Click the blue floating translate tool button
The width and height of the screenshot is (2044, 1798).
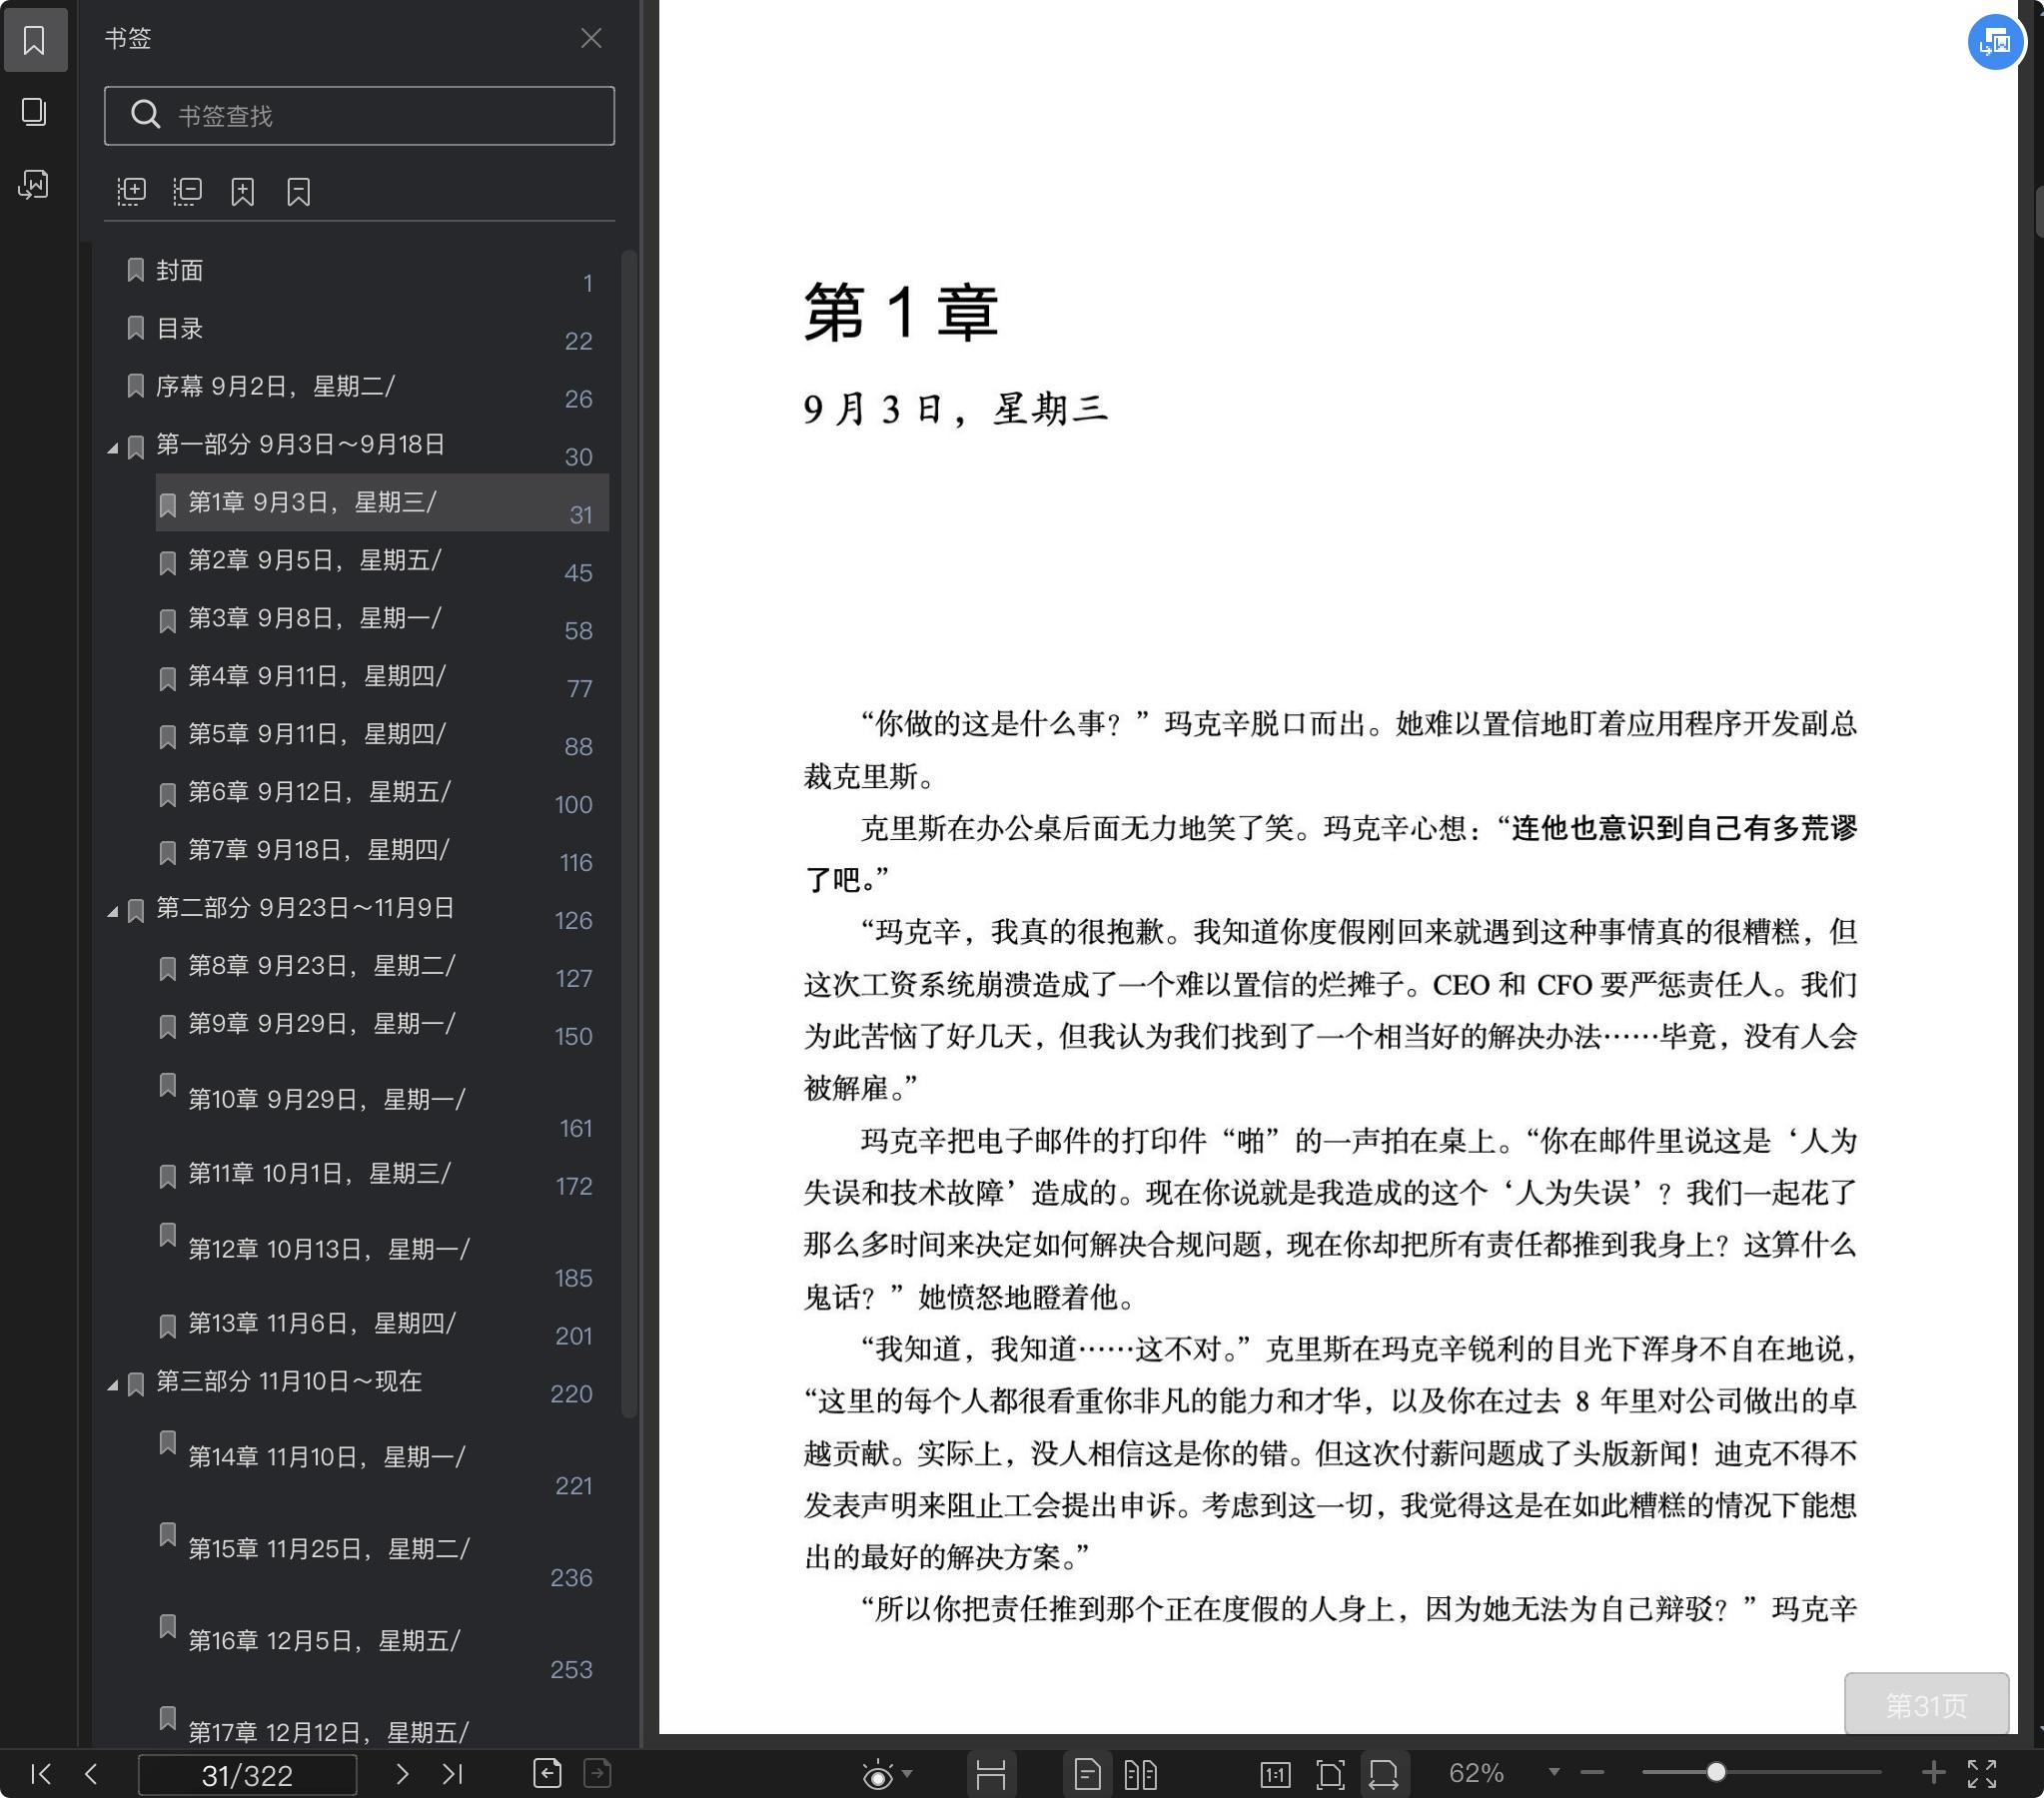pyautogui.click(x=1995, y=42)
